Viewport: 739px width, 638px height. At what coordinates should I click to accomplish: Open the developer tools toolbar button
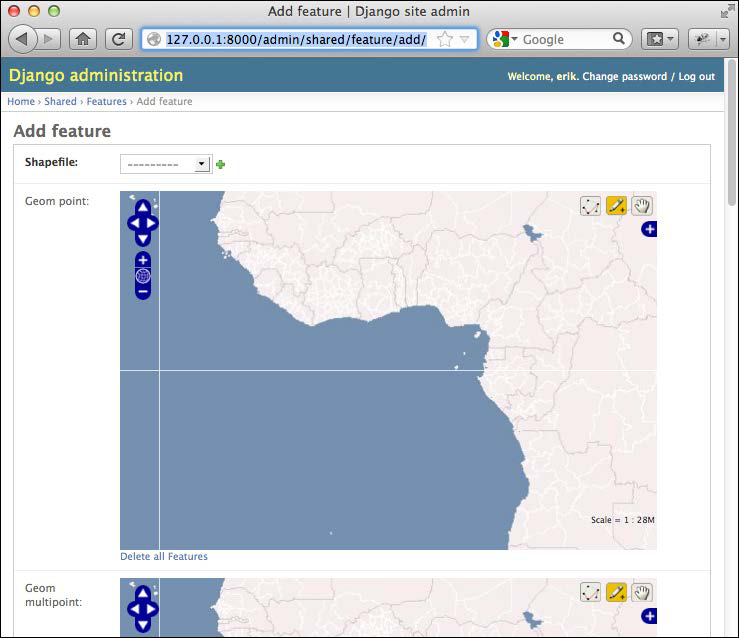(702, 39)
